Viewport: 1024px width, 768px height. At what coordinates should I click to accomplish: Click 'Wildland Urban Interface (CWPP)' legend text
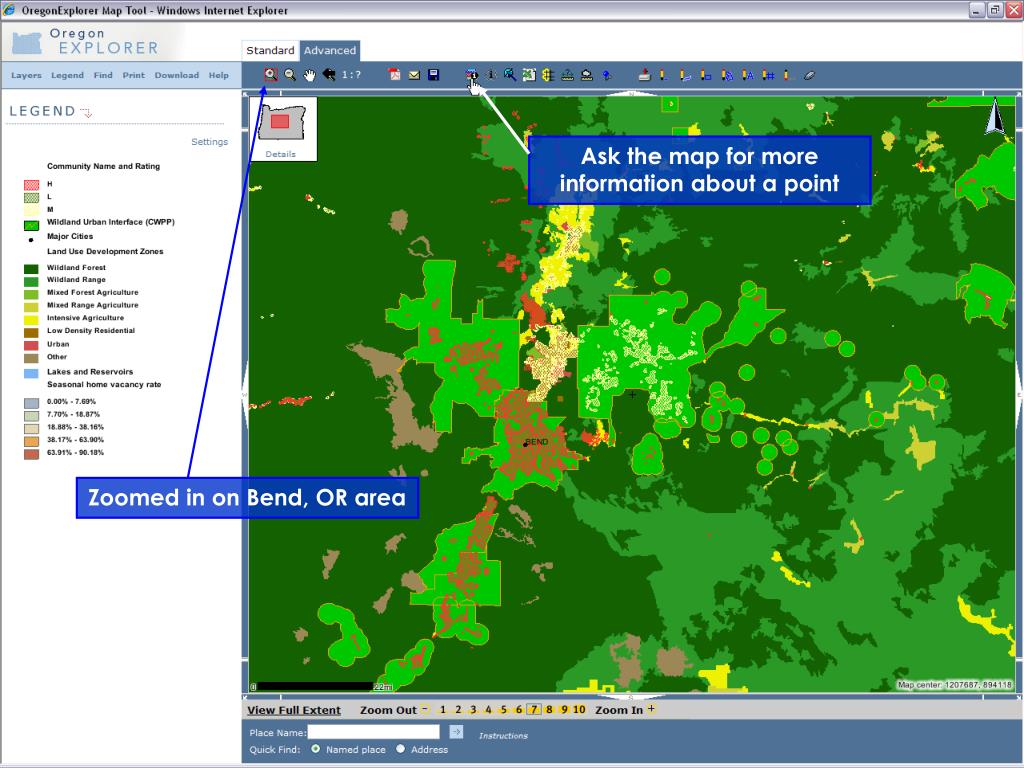(110, 222)
